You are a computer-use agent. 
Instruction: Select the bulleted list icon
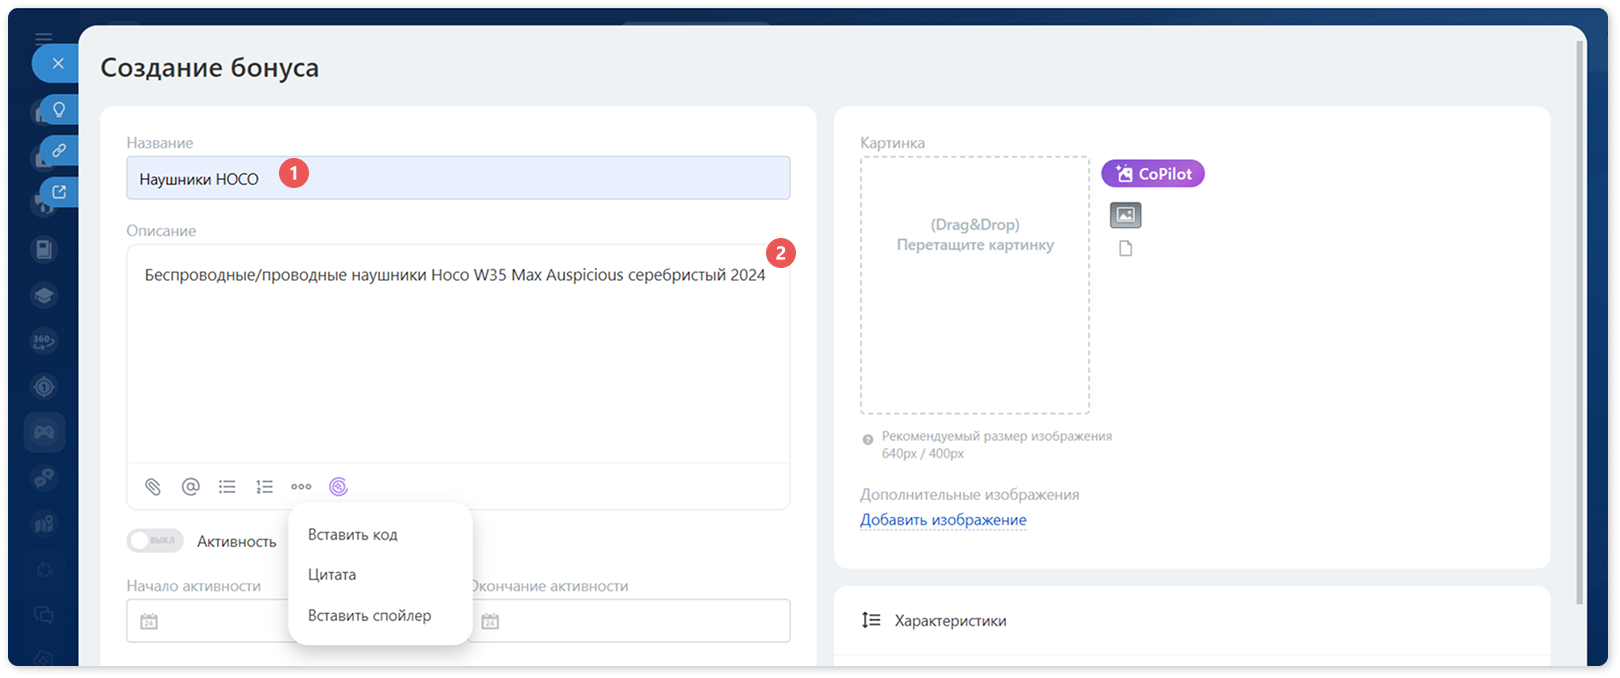pos(228,487)
